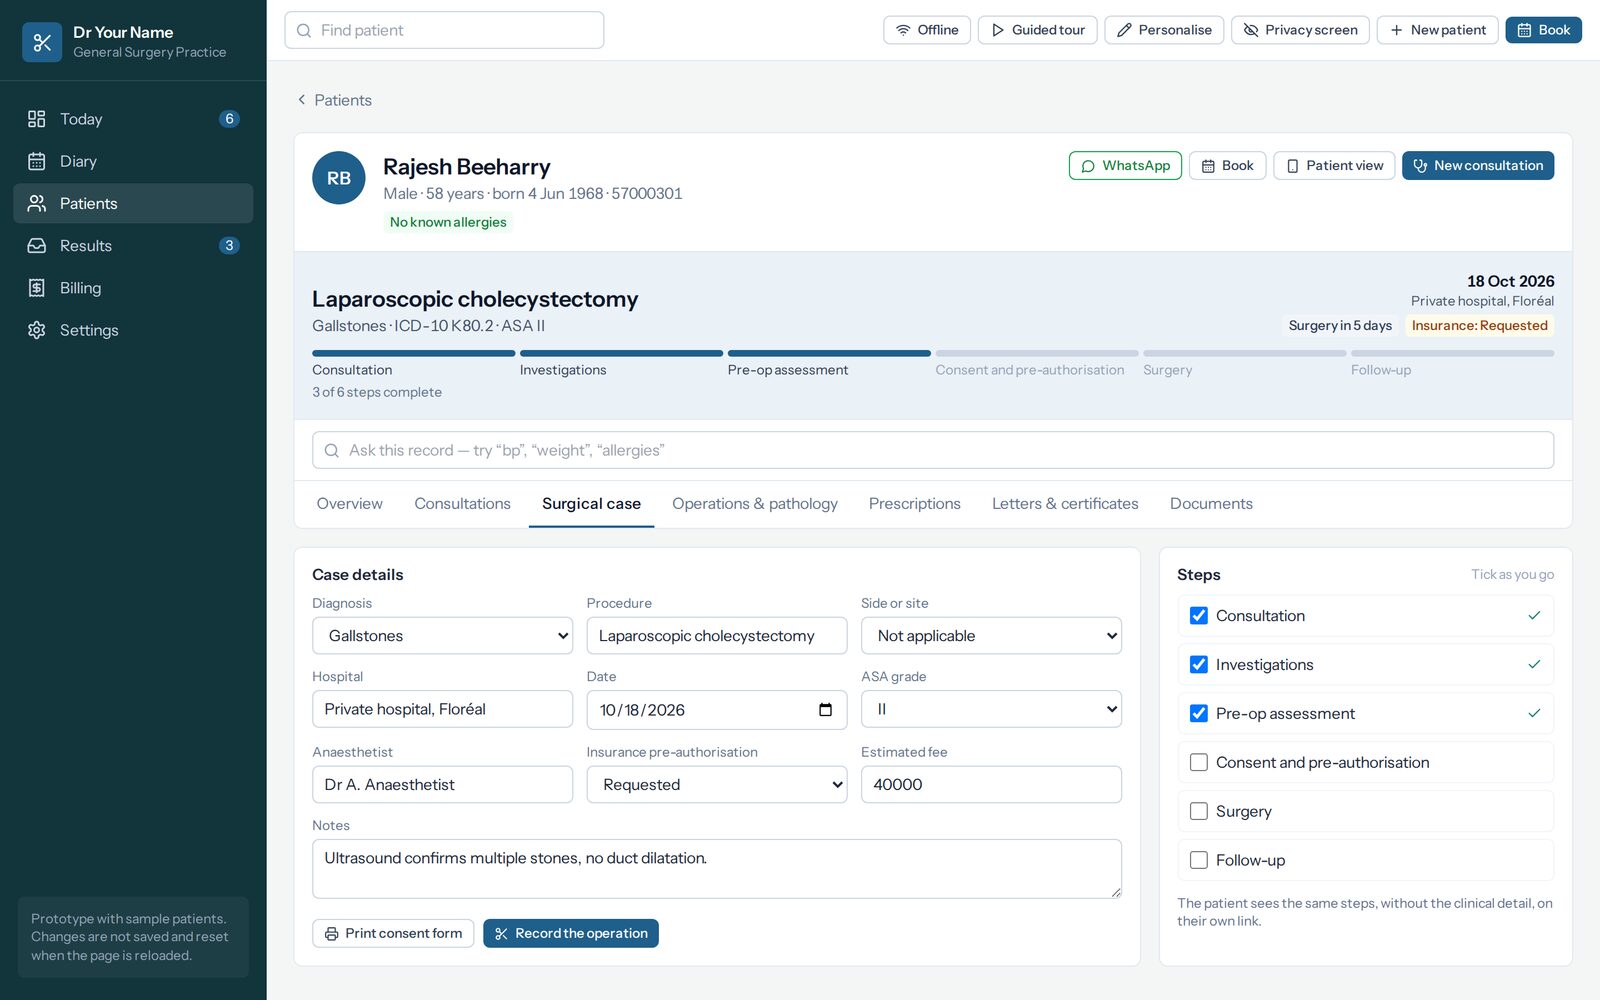Open Letters & certificates tab
1600x1000 pixels.
pyautogui.click(x=1065, y=504)
